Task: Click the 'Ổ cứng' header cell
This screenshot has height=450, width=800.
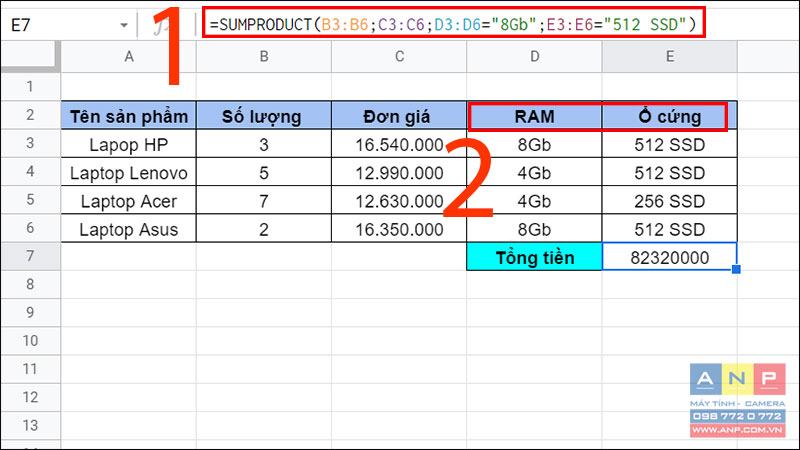Action: point(669,115)
